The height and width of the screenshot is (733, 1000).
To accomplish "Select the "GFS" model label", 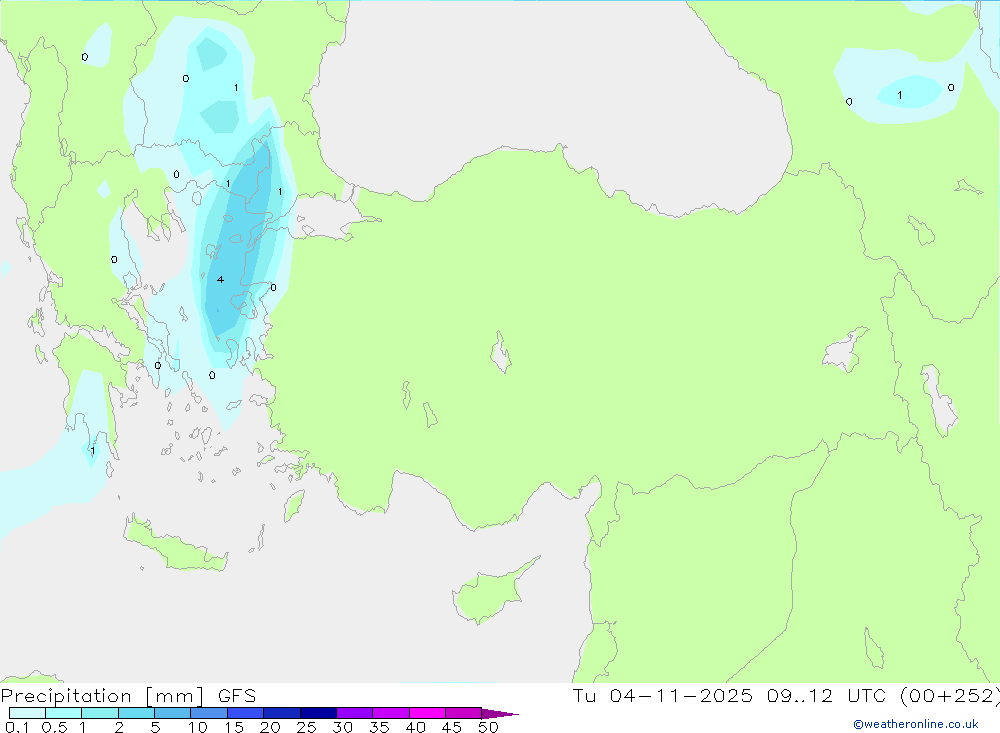I will point(237,696).
